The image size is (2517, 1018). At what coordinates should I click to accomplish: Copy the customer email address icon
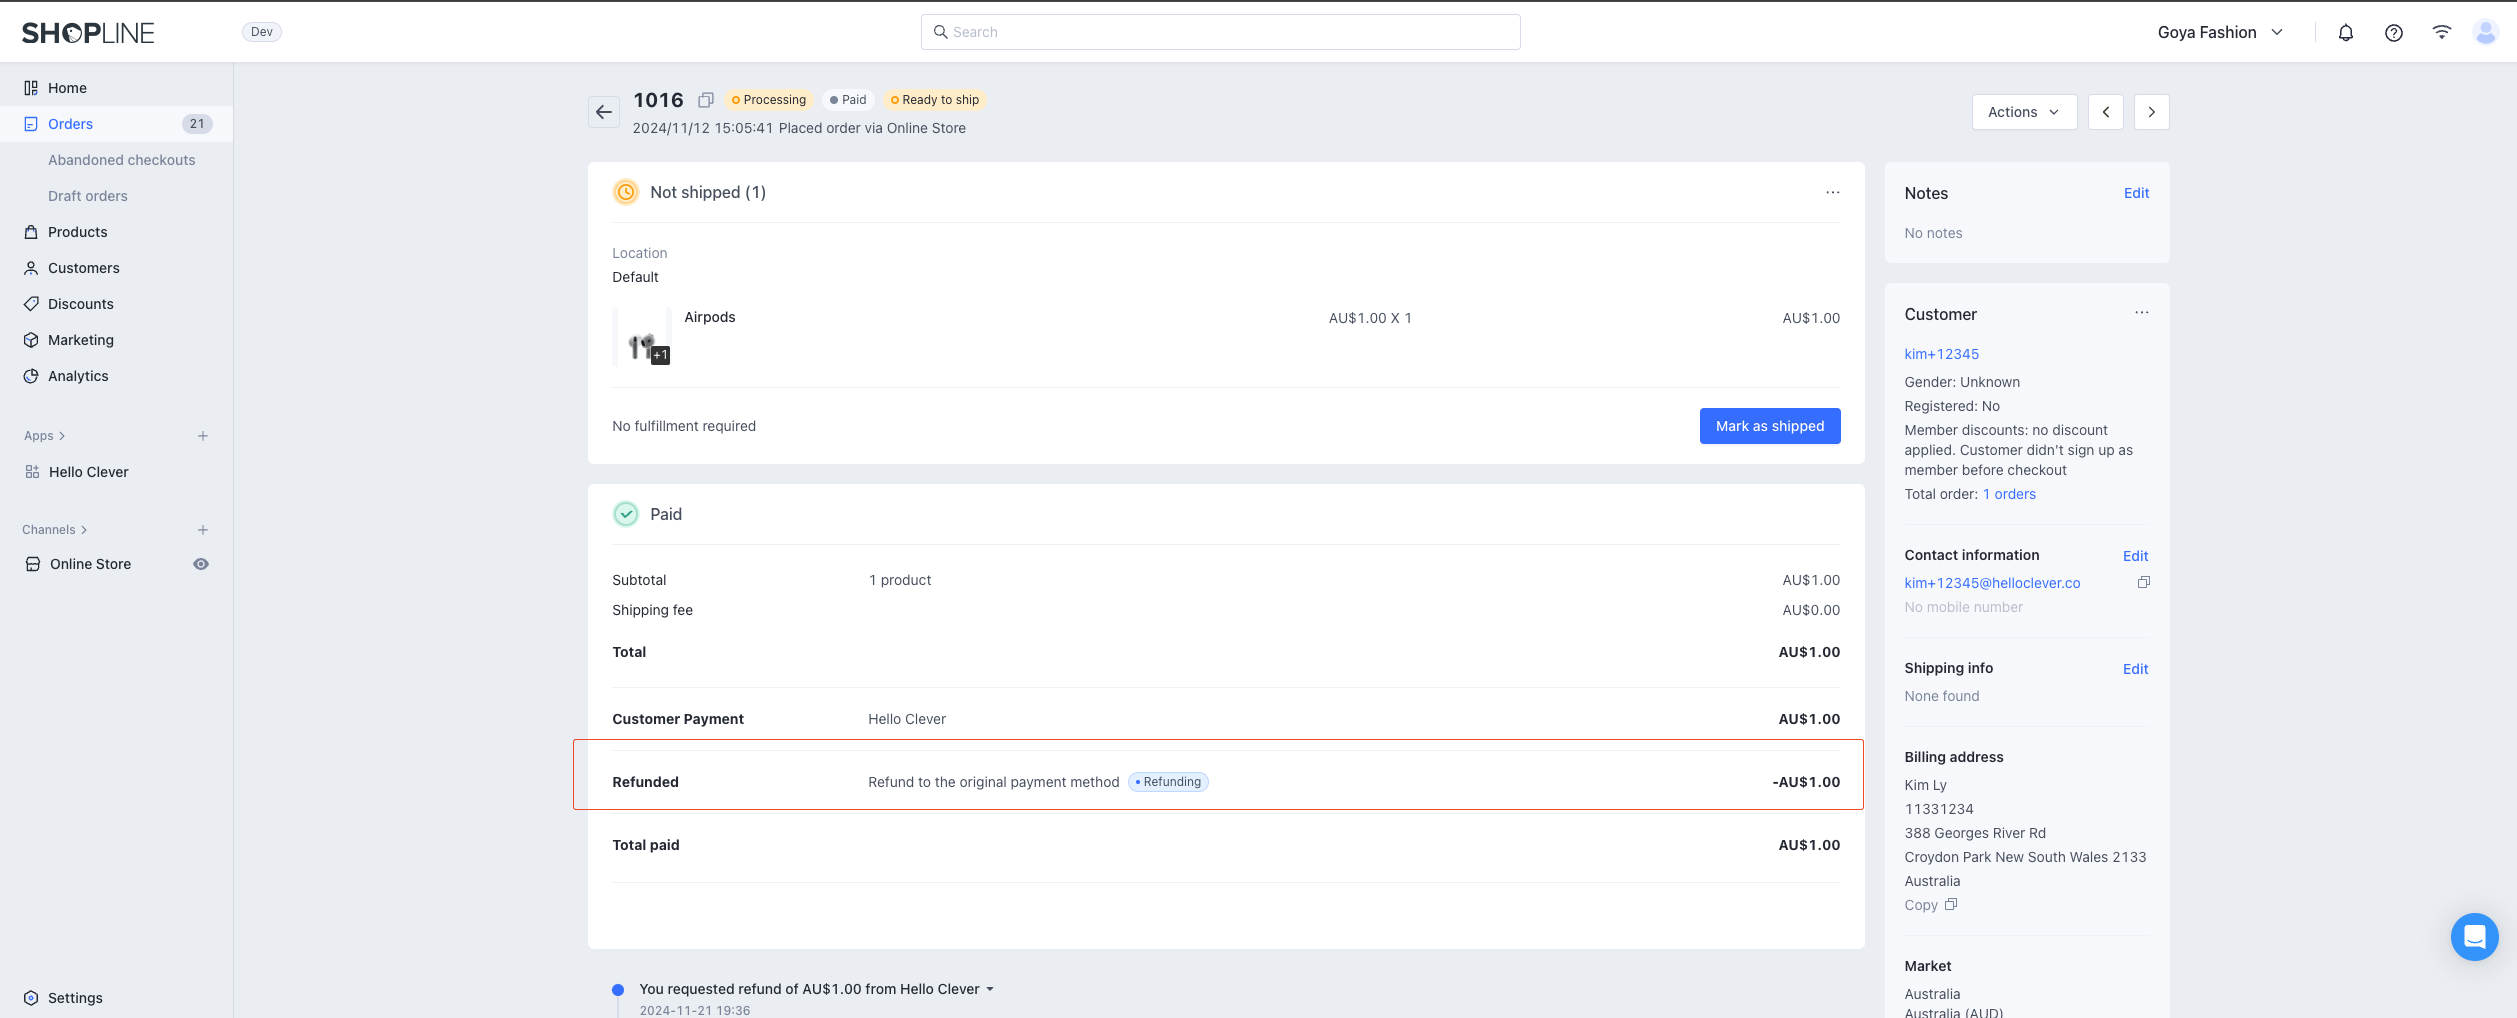[x=2143, y=582]
